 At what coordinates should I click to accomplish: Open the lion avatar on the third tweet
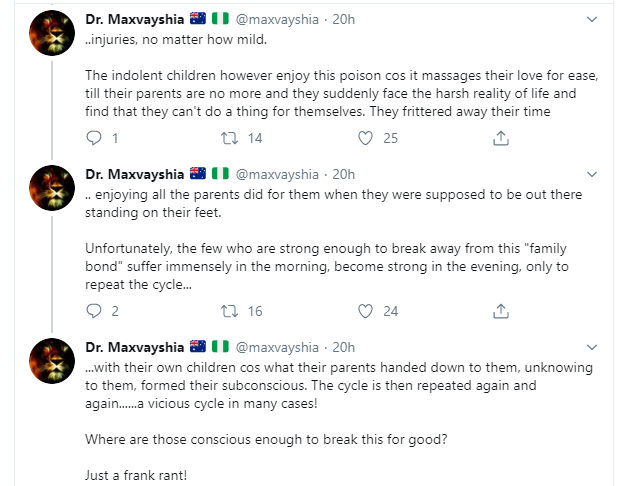(x=50, y=360)
